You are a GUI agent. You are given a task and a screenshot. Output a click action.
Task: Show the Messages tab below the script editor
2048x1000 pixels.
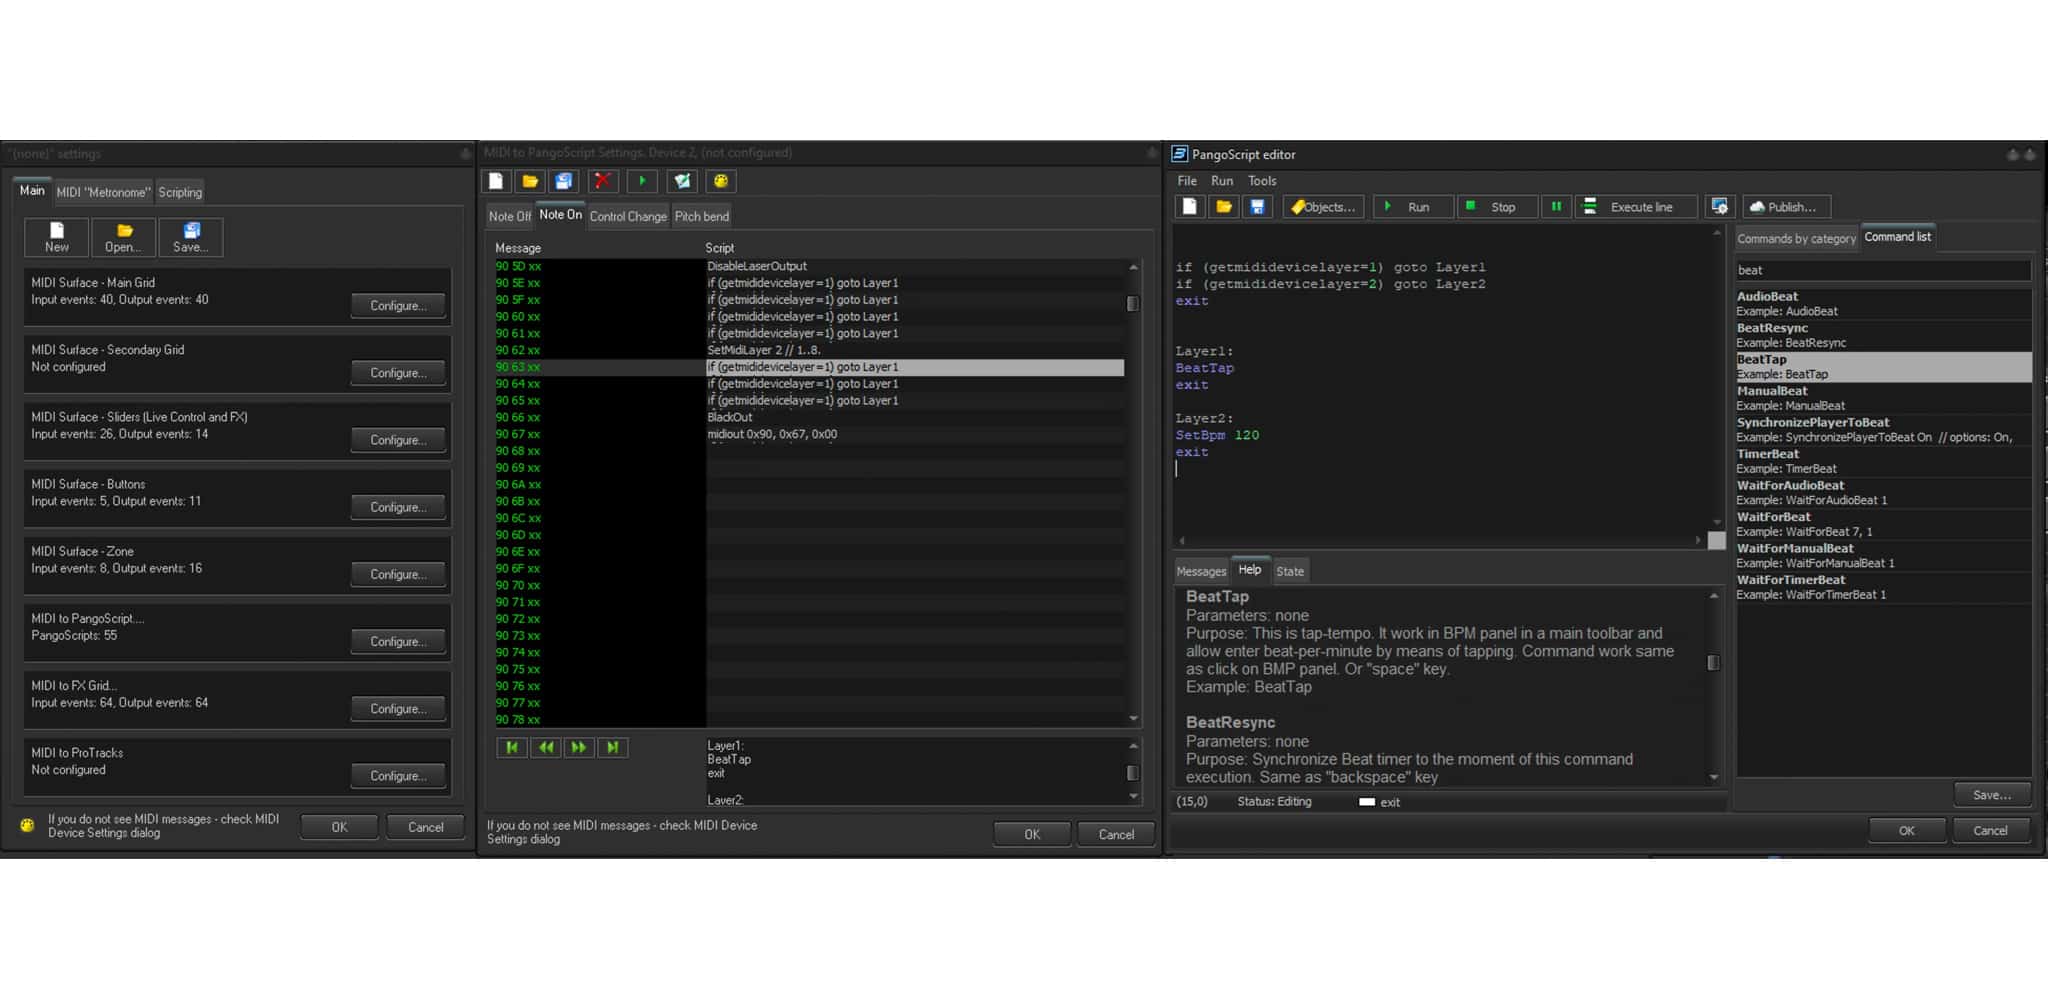pos(1200,571)
